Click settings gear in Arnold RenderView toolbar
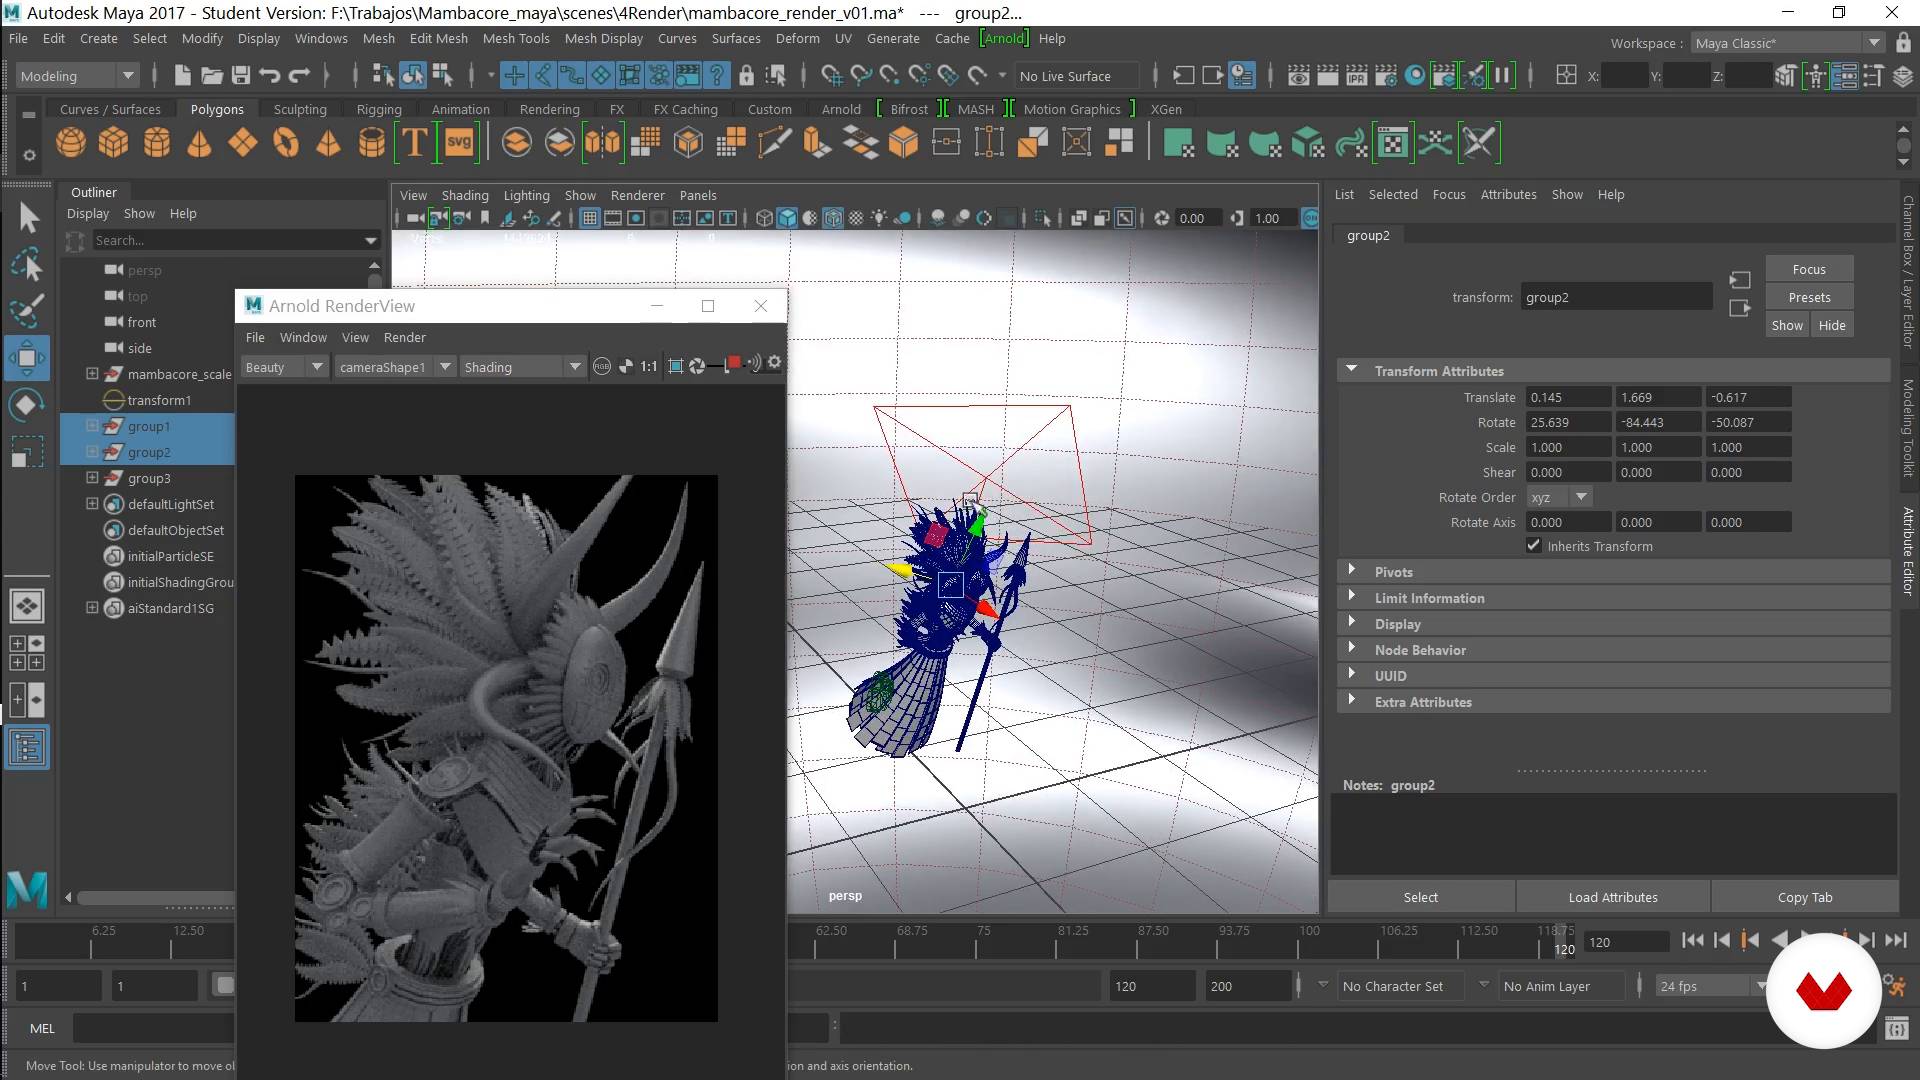This screenshot has height=1080, width=1920. click(774, 364)
